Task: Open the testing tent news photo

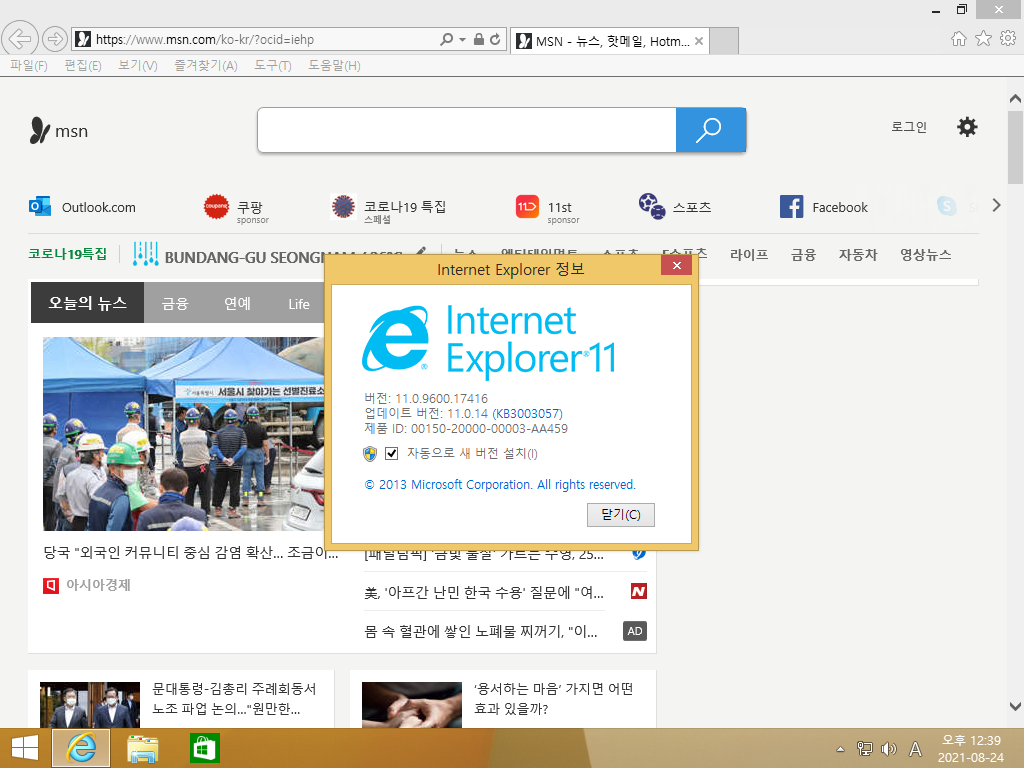Action: tap(184, 434)
